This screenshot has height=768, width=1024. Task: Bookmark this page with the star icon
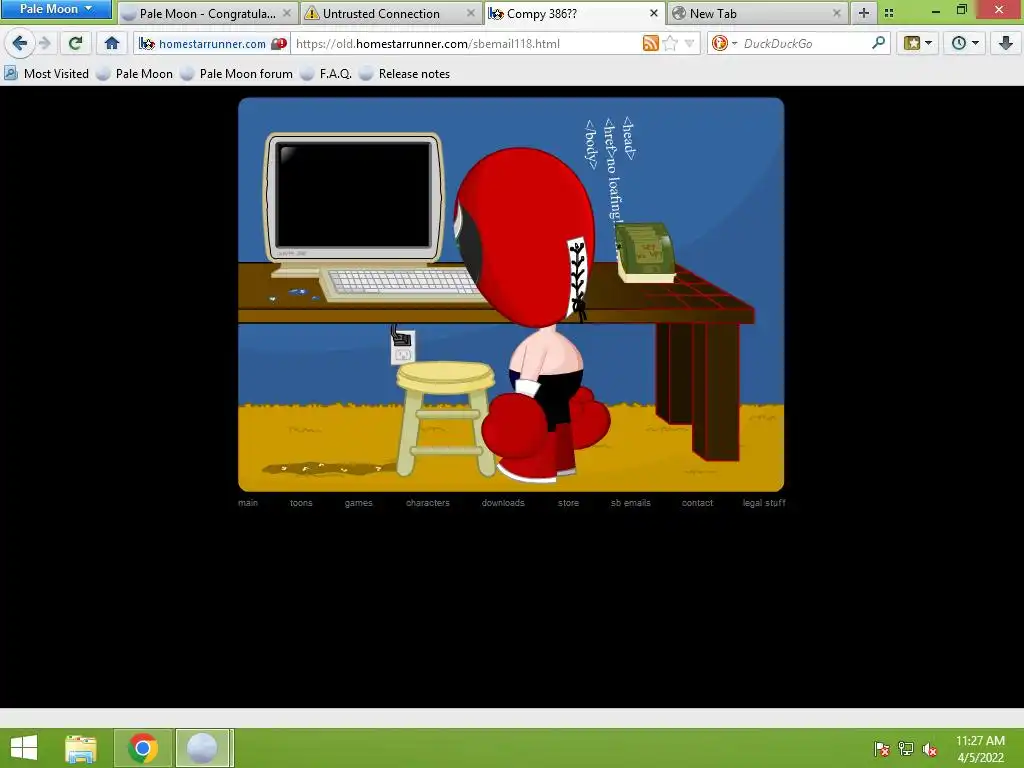coord(670,44)
